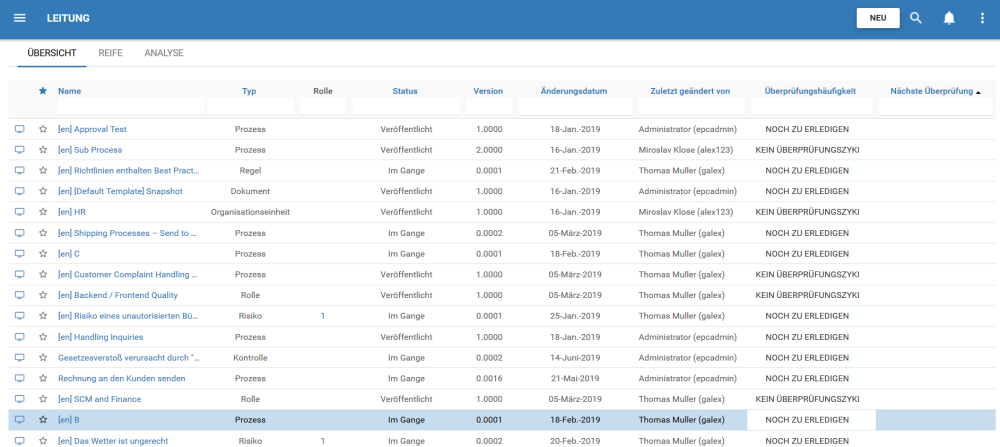Sort by the Name column header
1000x447 pixels.
[70, 91]
